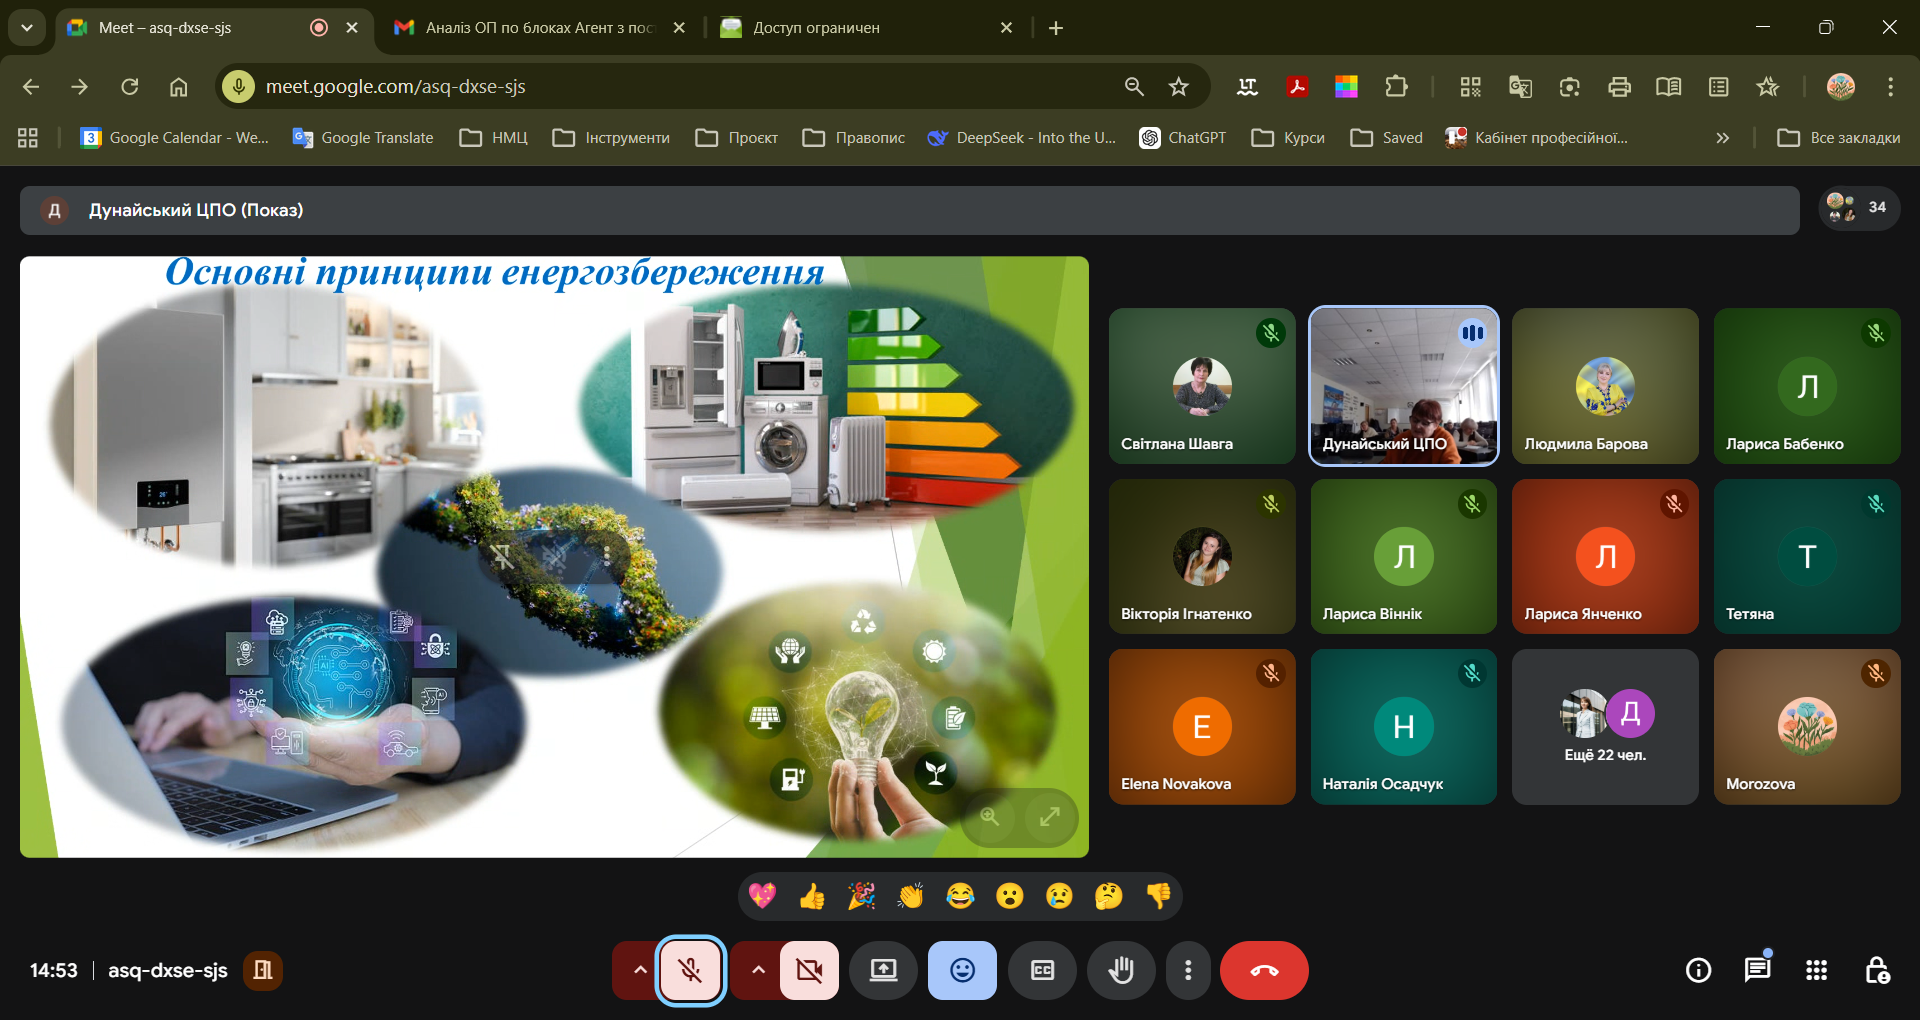The height and width of the screenshot is (1020, 1920).
Task: Open more options three-dot menu
Action: (1188, 970)
